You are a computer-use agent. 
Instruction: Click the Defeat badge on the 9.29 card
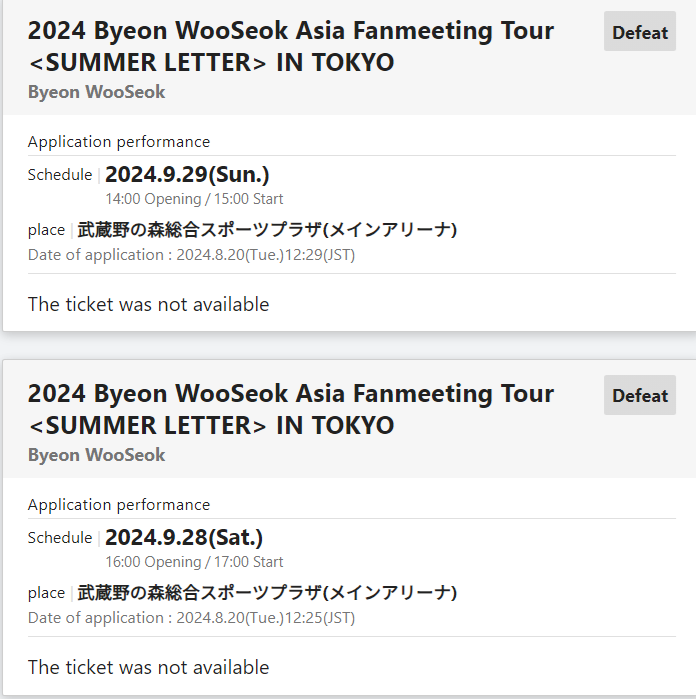click(x=640, y=32)
